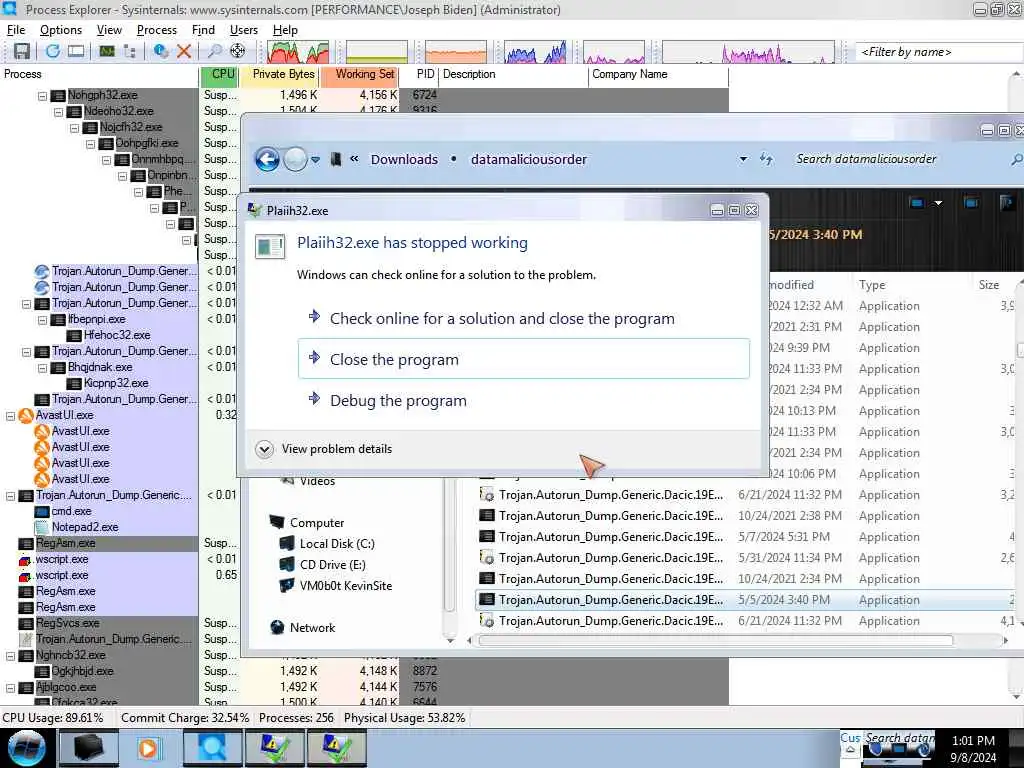Click the Find Window's Process crosshair icon
This screenshot has width=1024, height=768.
click(x=238, y=52)
